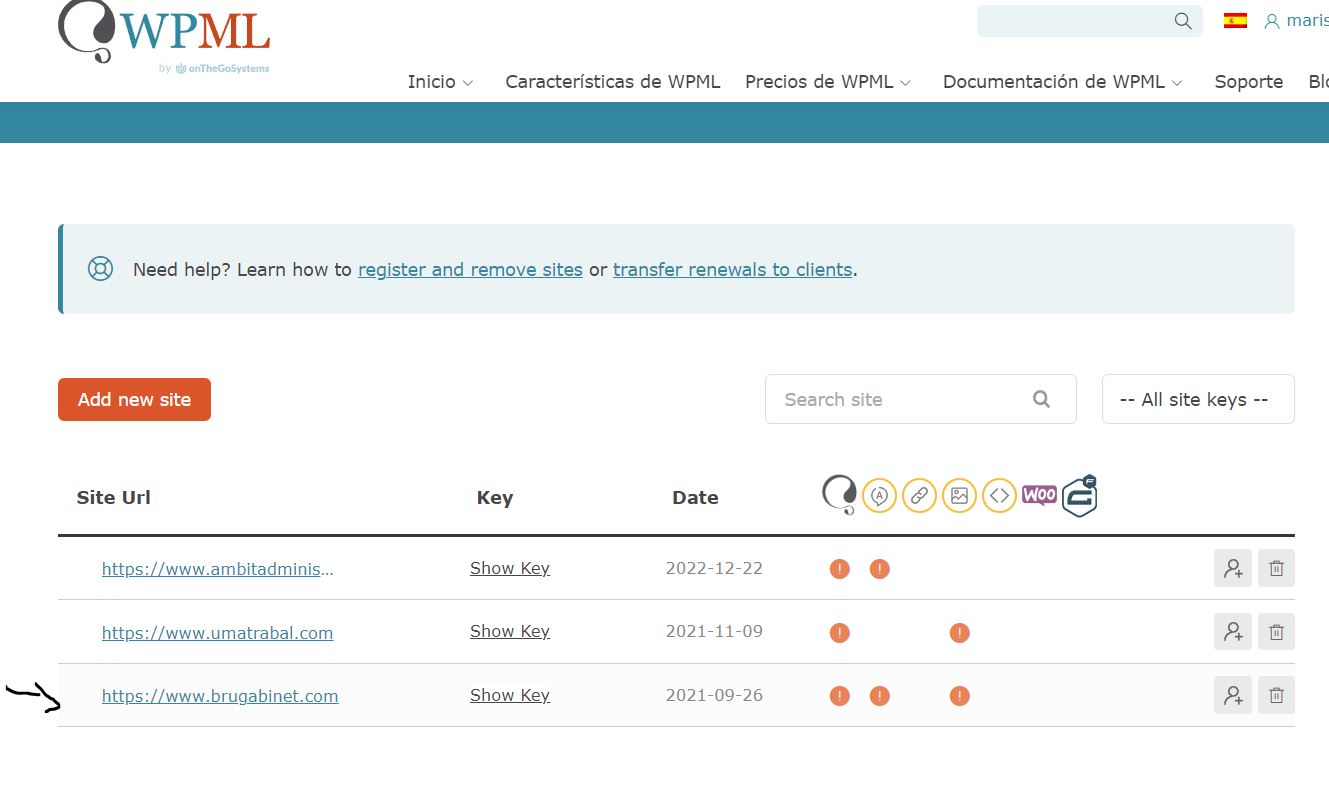Click the WPML core plugin column icon
Viewport: 1329px width, 791px height.
click(839, 494)
